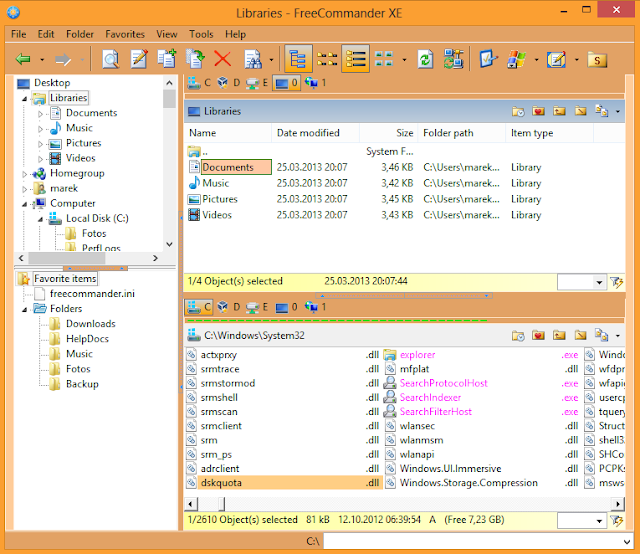Click root-folder icon in Libraries header
The width and height of the screenshot is (640, 554).
(x=580, y=111)
